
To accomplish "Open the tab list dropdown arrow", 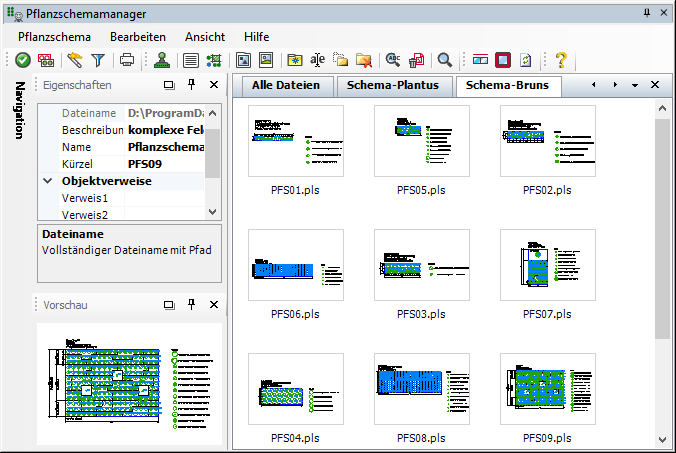I will pos(635,86).
